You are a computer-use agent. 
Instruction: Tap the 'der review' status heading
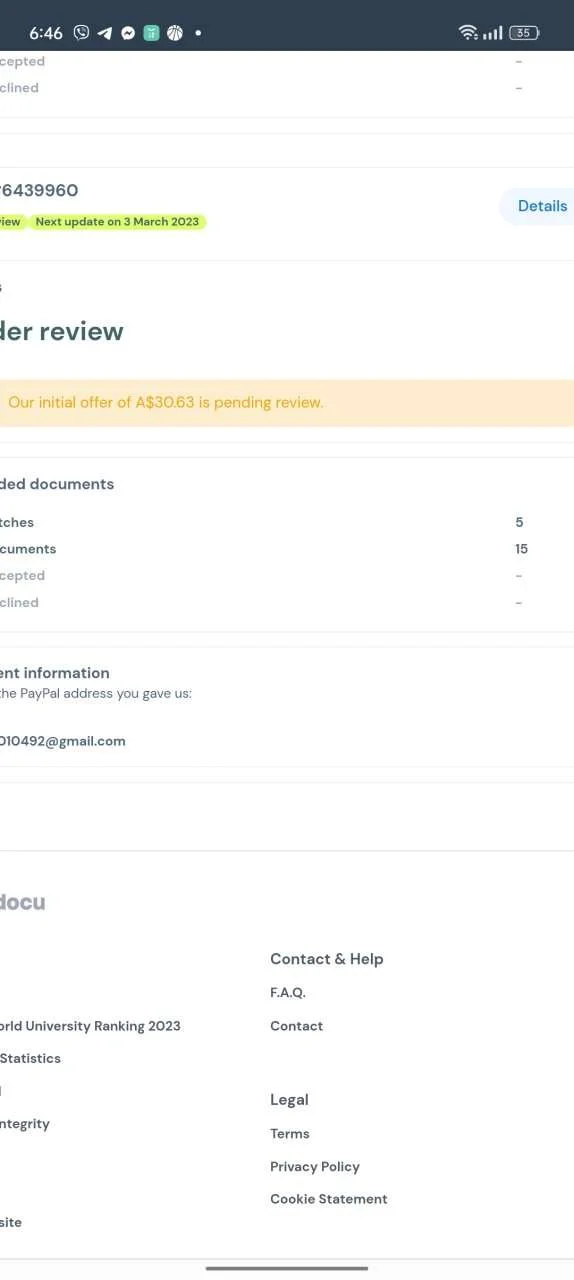tap(61, 331)
